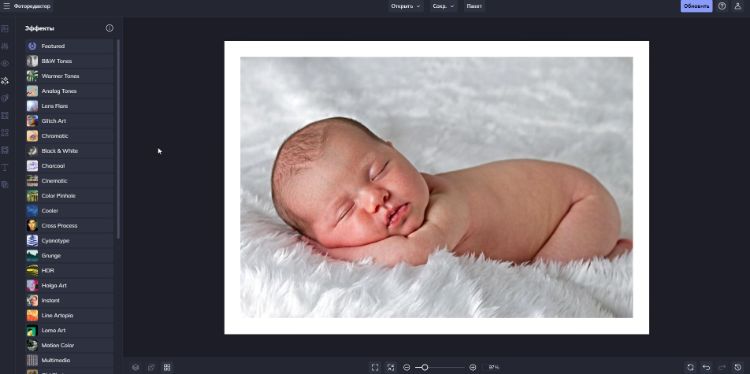The height and width of the screenshot is (374, 750).
Task: Open the Featured effects category
Action: click(69, 46)
